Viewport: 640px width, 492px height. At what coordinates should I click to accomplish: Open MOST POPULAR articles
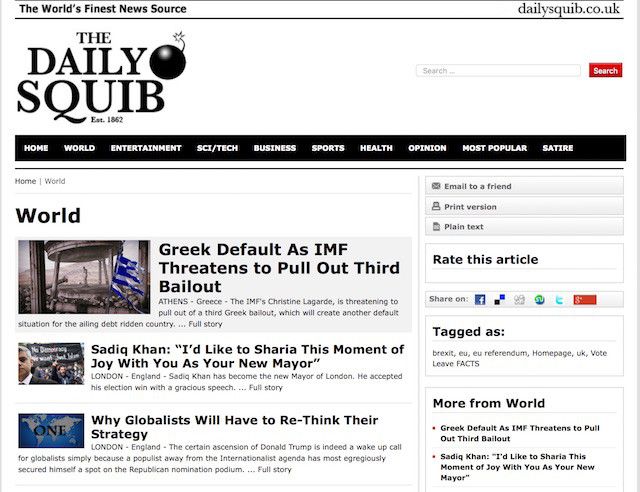(x=494, y=148)
